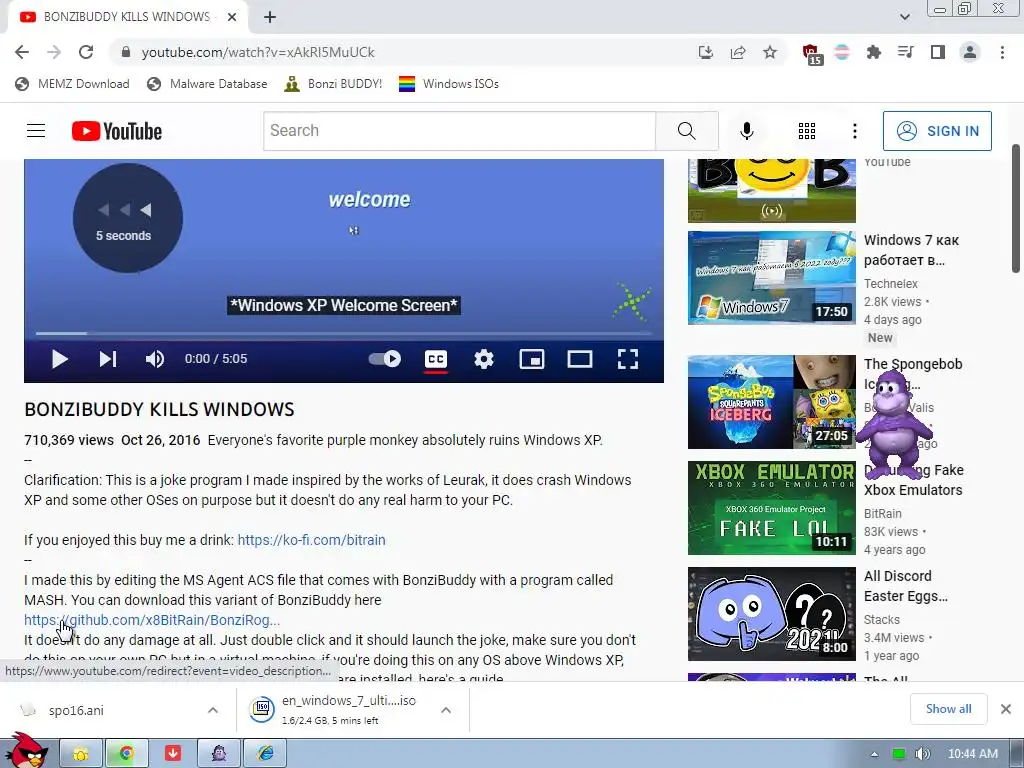Open the Bonzi BUDDY! bookmark
This screenshot has width=1024, height=768.
click(333, 84)
